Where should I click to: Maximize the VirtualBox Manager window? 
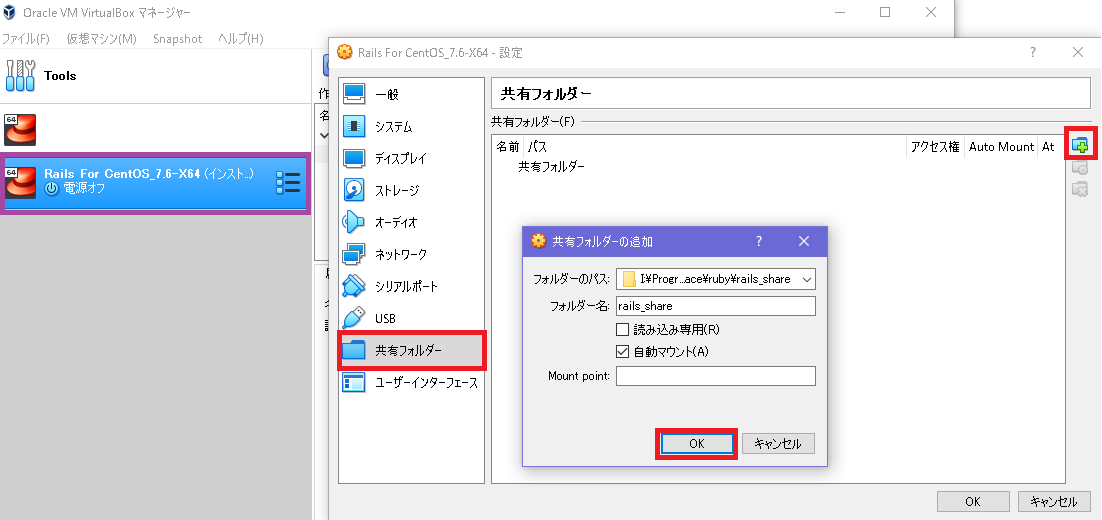click(885, 12)
